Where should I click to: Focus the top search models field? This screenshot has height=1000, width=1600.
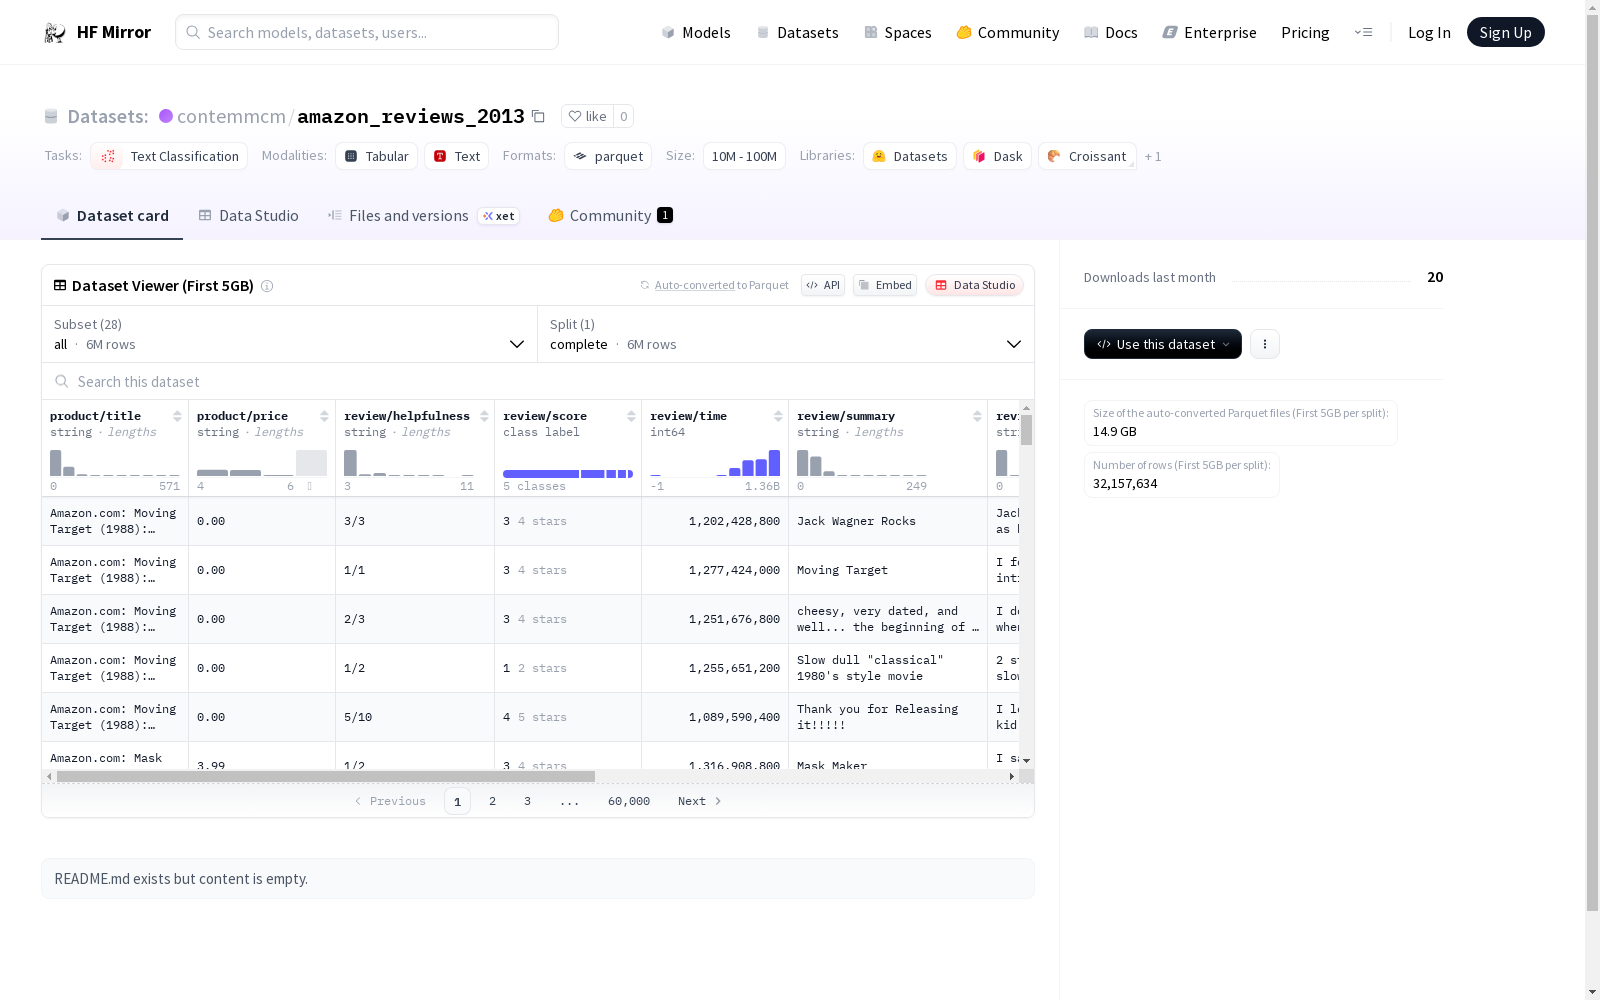click(367, 32)
